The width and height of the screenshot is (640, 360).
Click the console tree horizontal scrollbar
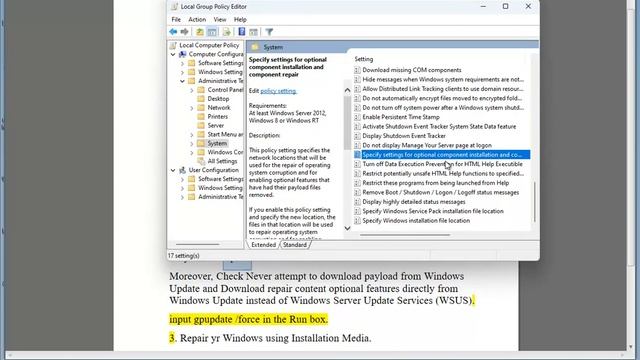198,244
